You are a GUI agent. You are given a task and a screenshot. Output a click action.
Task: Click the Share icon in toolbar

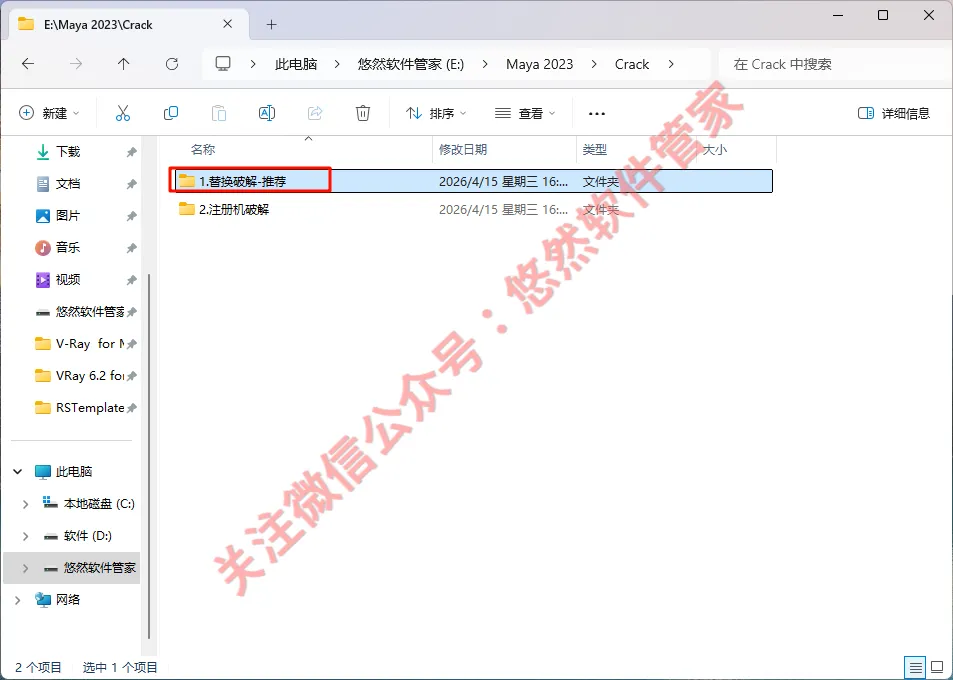click(315, 113)
